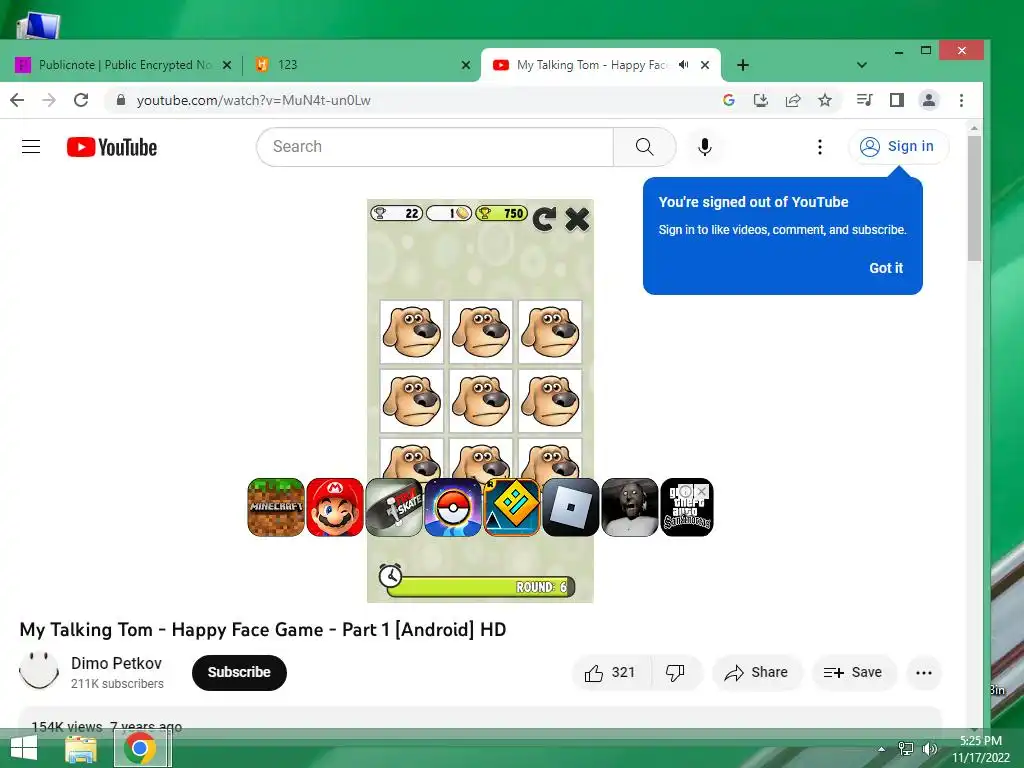Open more actions ellipsis under video
The image size is (1024, 768).
tap(923, 673)
